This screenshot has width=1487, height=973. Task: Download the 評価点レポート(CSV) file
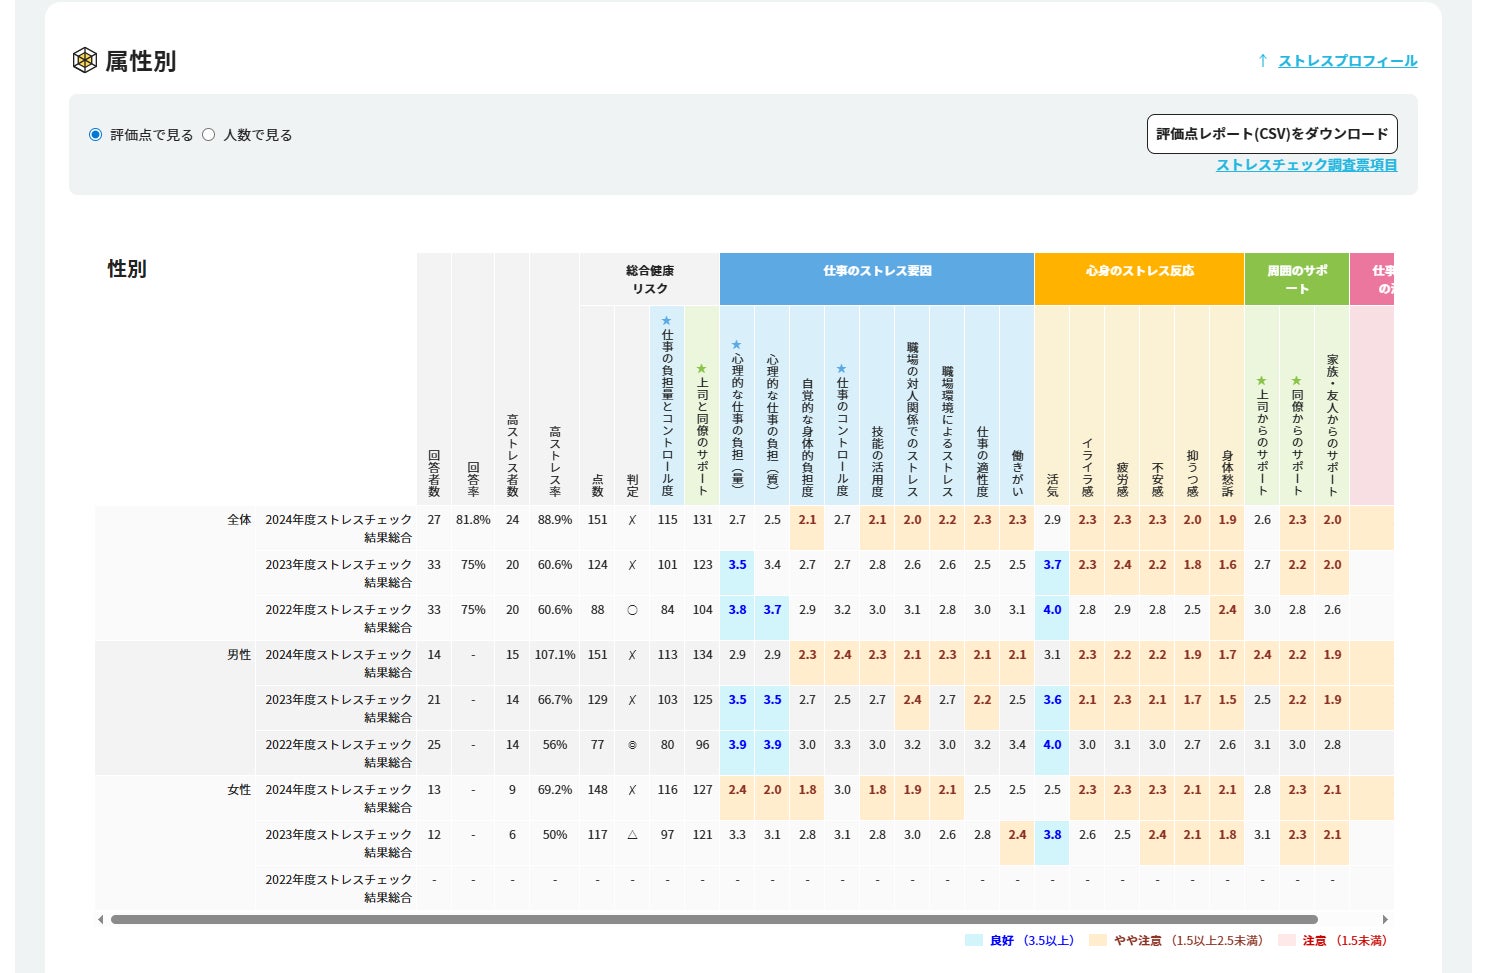click(1271, 134)
